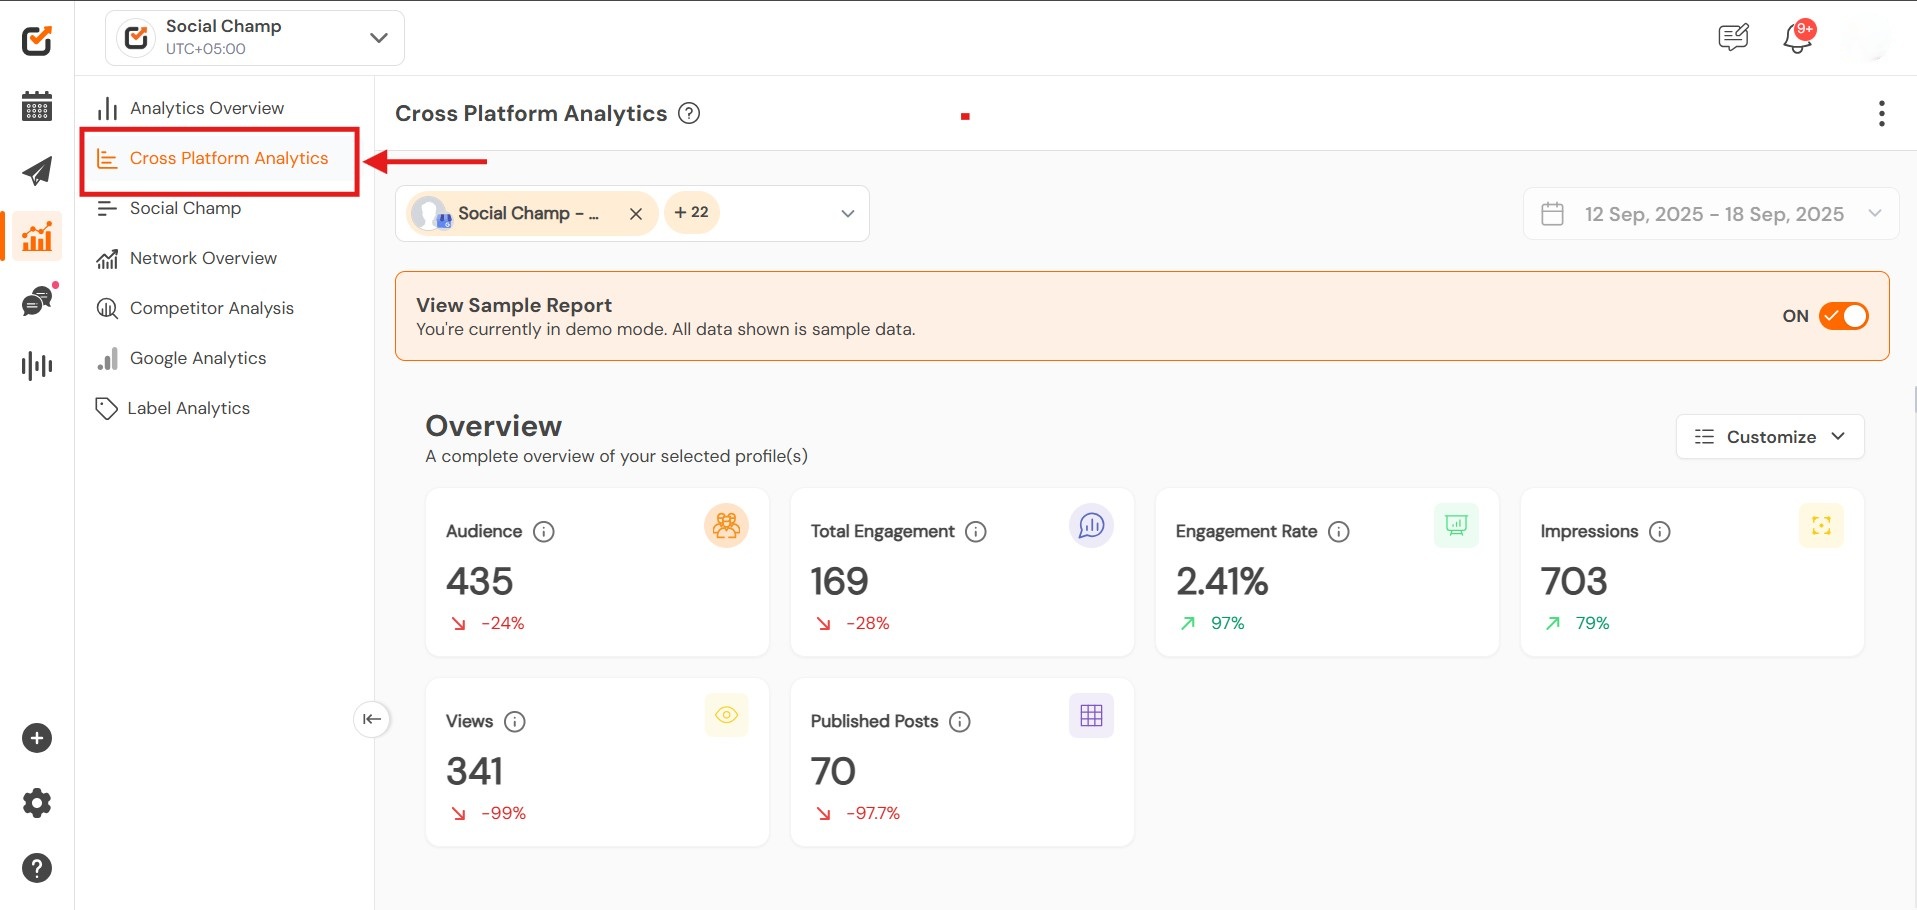
Task: Click the Social Champ profile chip
Action: click(x=530, y=213)
